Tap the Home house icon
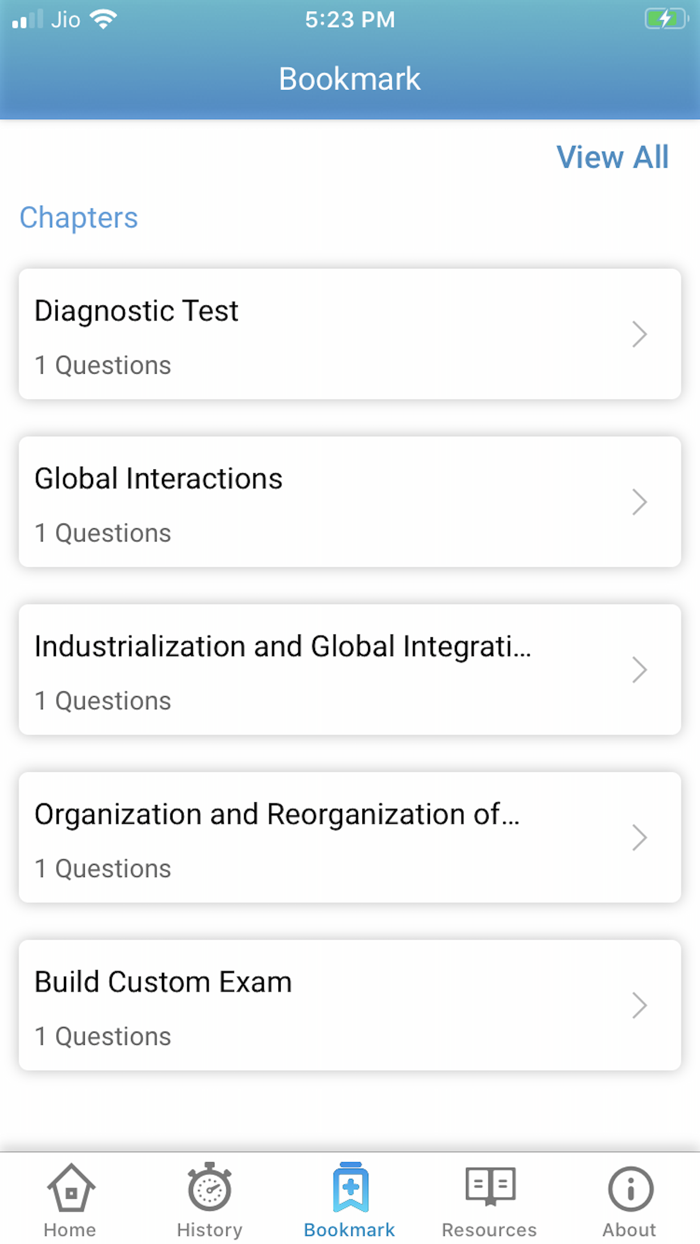700x1244 pixels. 70,1189
